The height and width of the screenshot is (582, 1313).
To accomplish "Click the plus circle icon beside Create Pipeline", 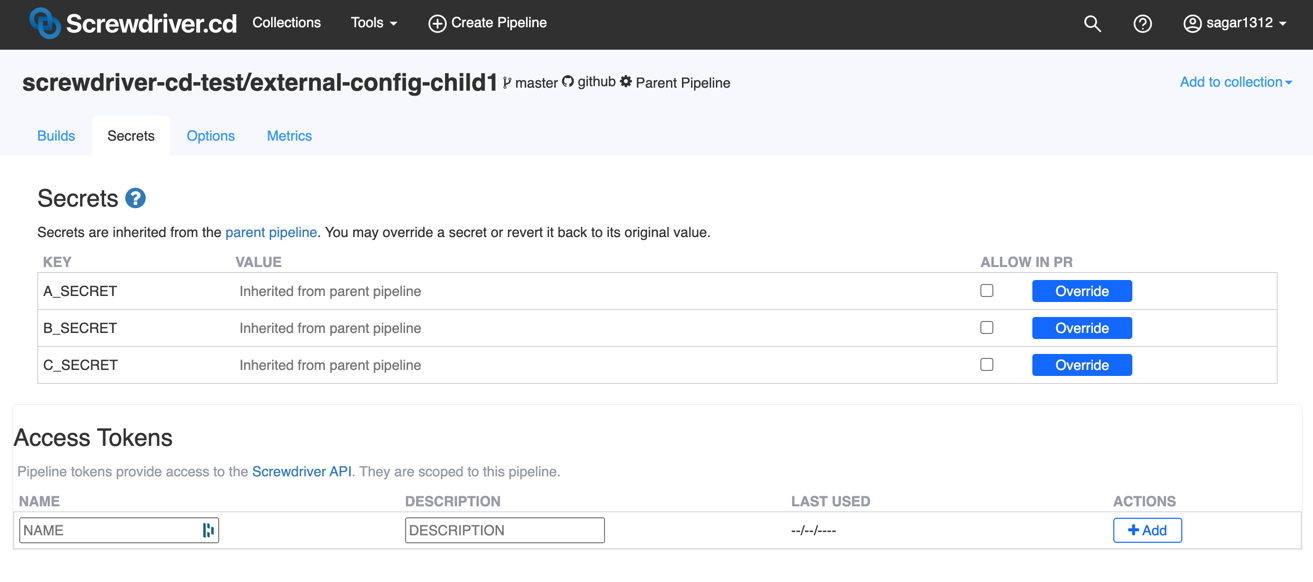I will tap(437, 23).
